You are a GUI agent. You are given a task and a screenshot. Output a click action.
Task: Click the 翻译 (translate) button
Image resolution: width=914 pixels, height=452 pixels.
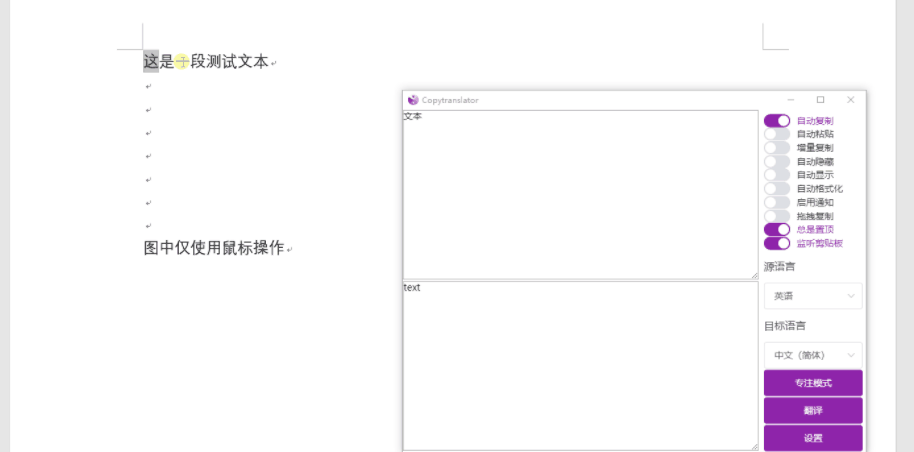click(x=813, y=411)
